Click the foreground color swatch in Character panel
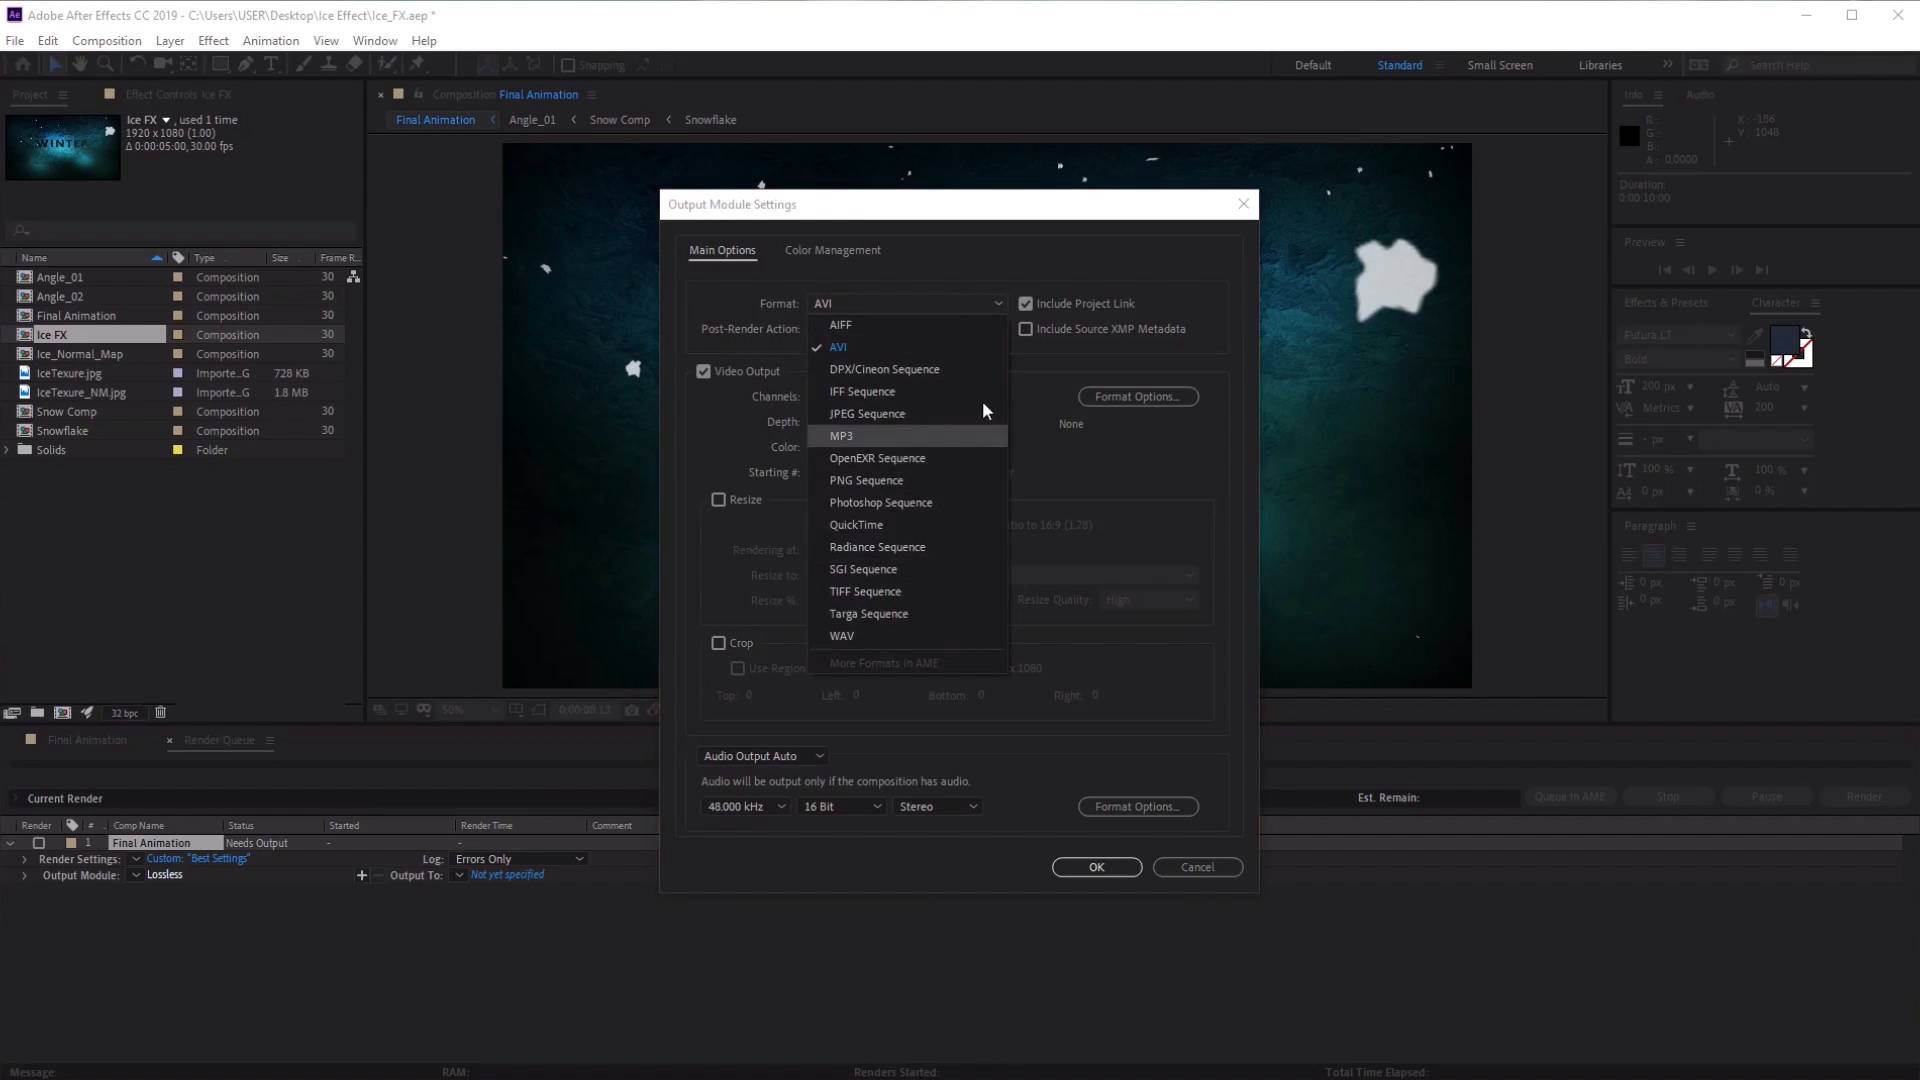The image size is (1920, 1080). tap(1786, 341)
